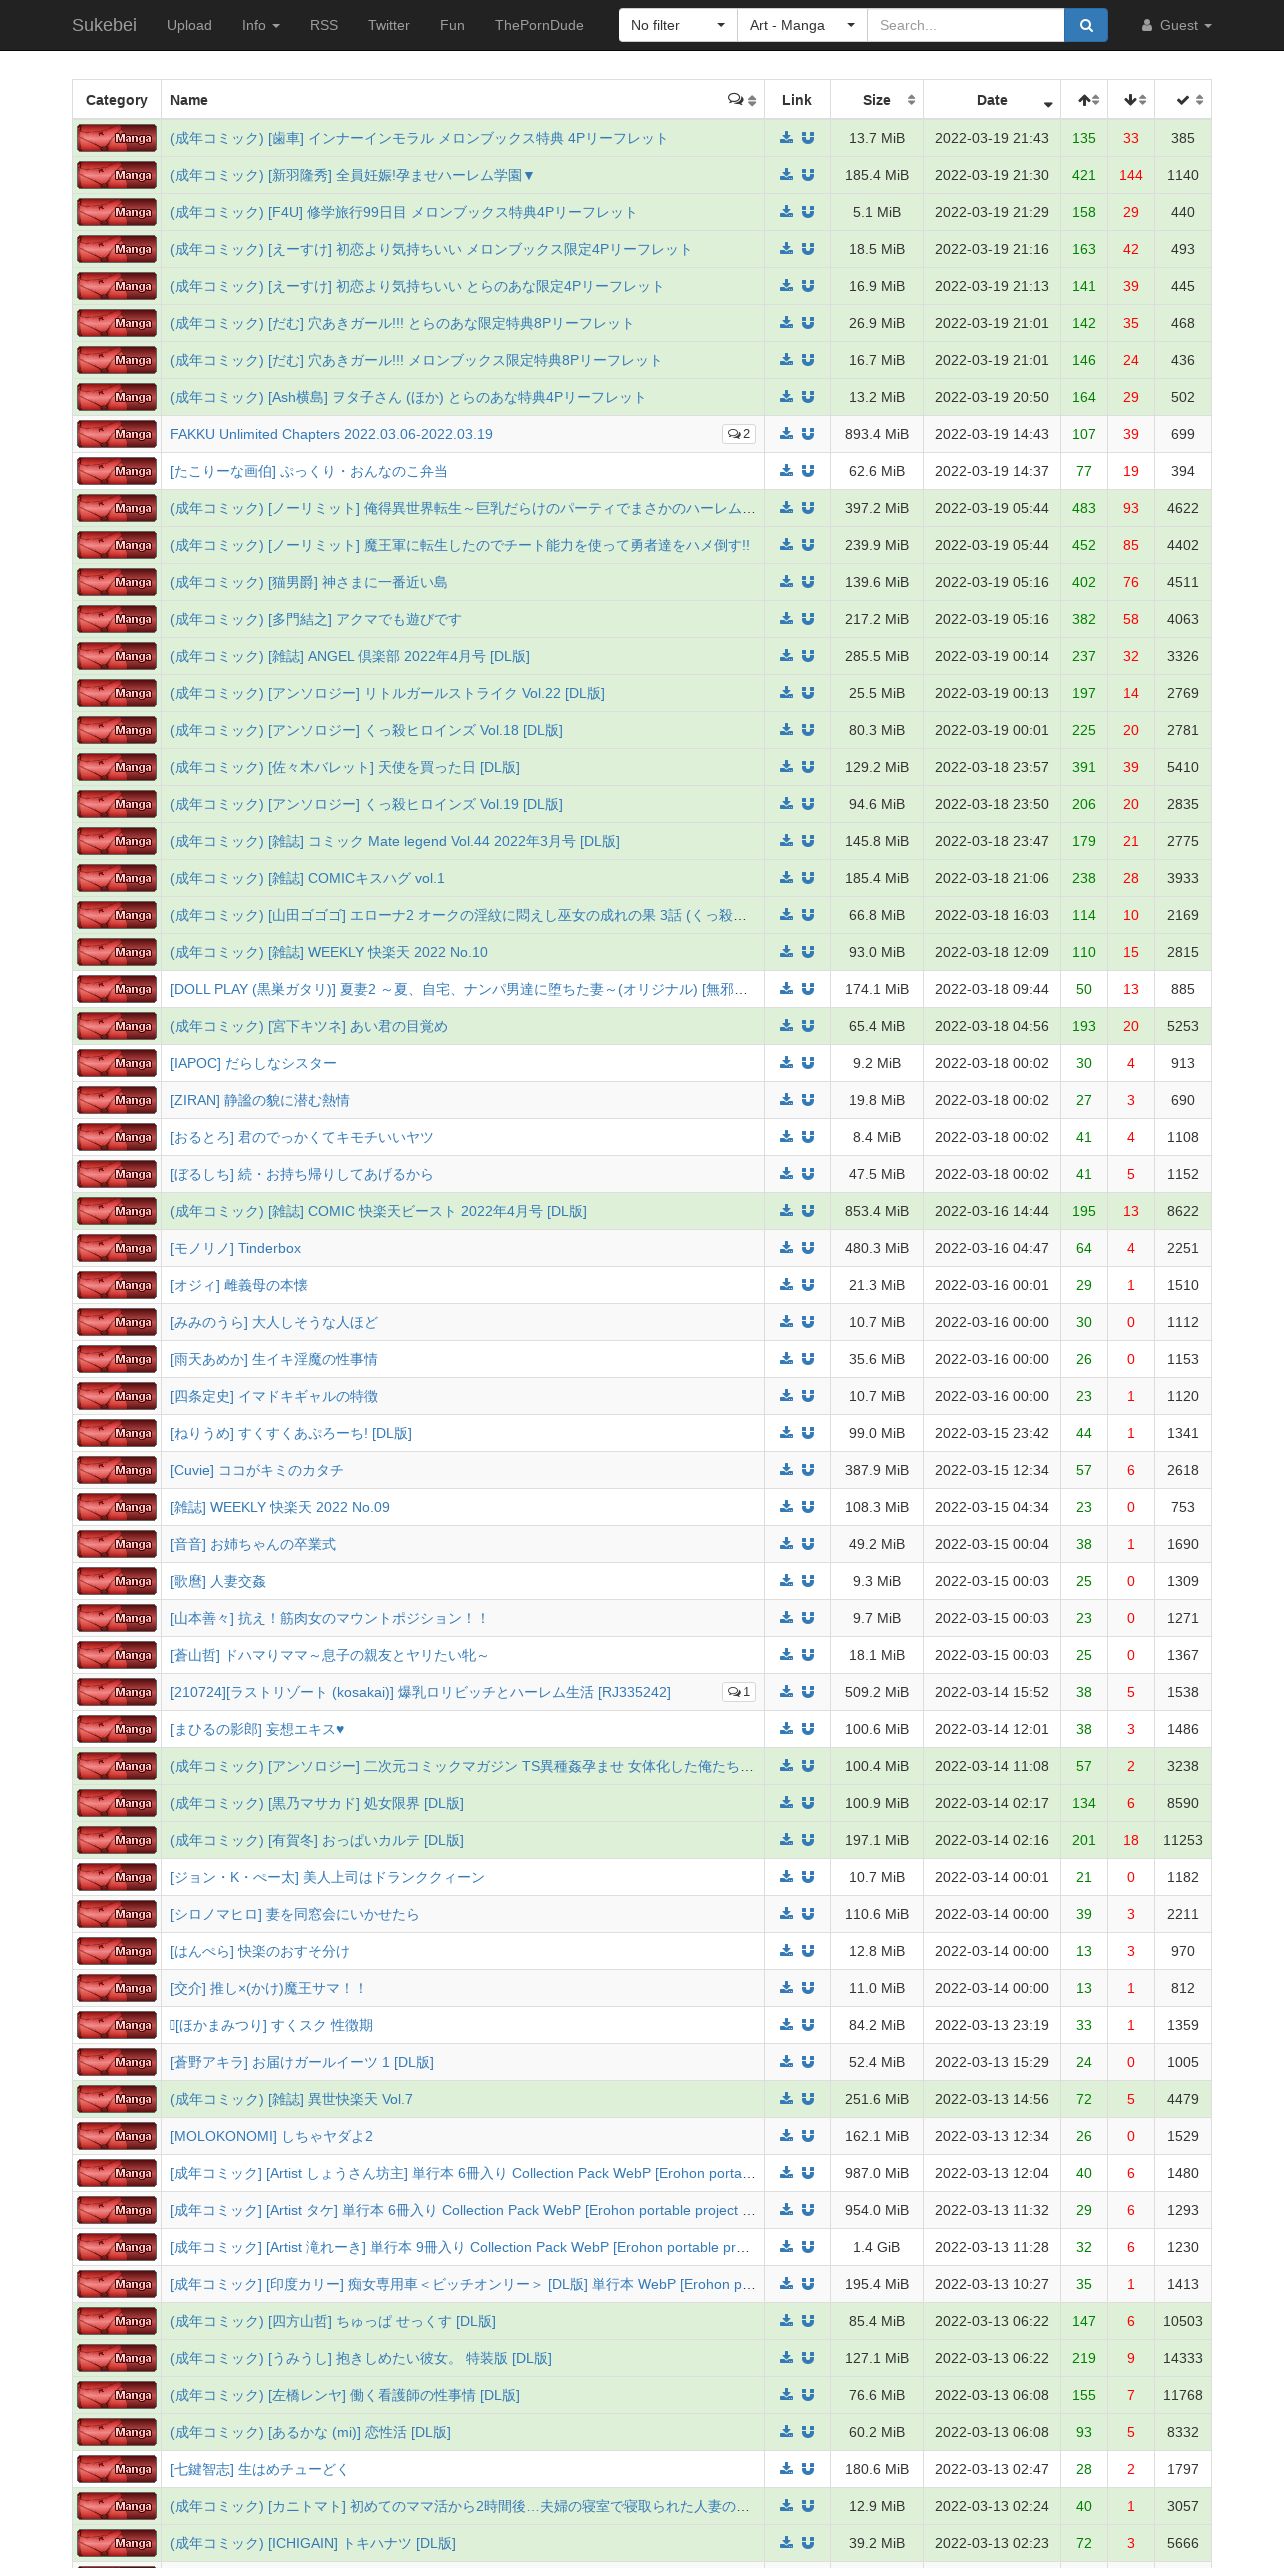This screenshot has width=1284, height=2568.
Task: Open the [モノリノ] Tinderbox entry
Action: tap(235, 1248)
